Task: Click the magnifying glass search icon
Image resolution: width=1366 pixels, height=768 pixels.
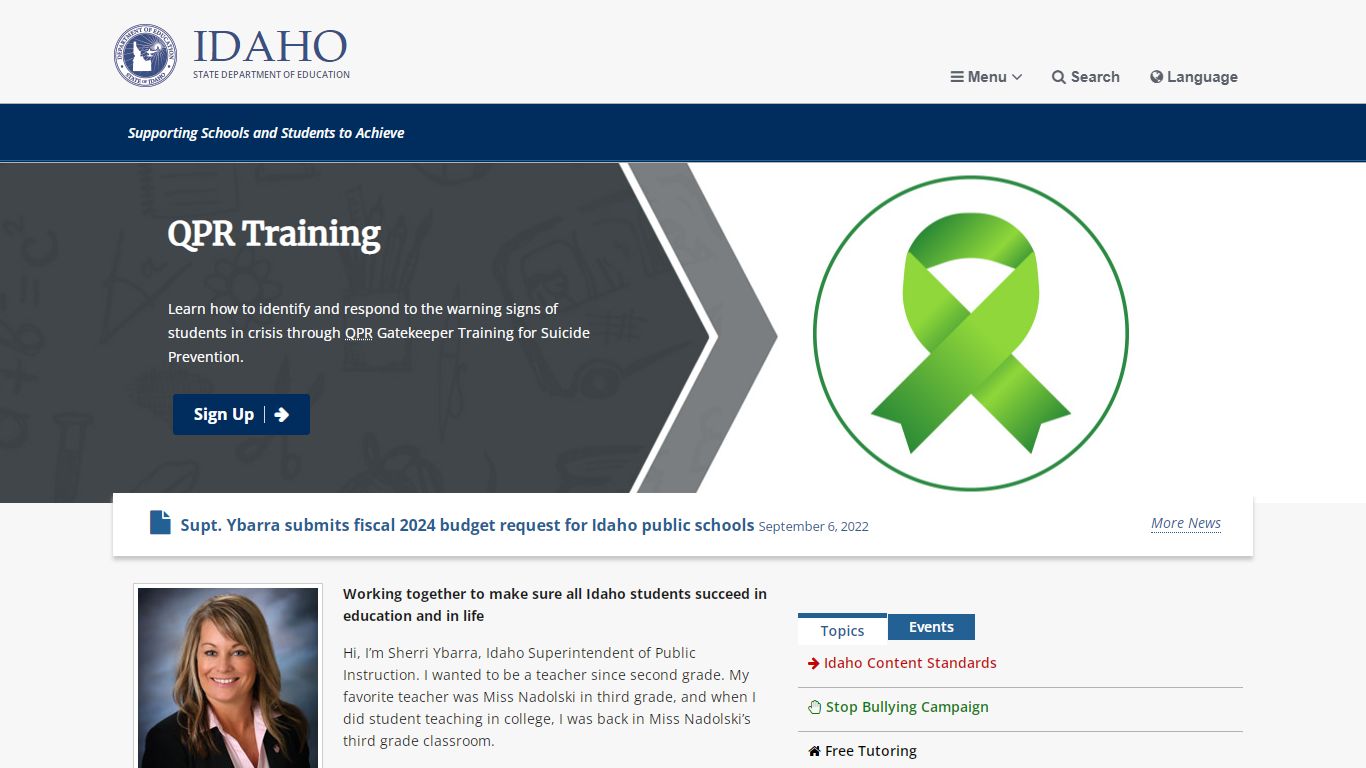Action: click(x=1059, y=77)
